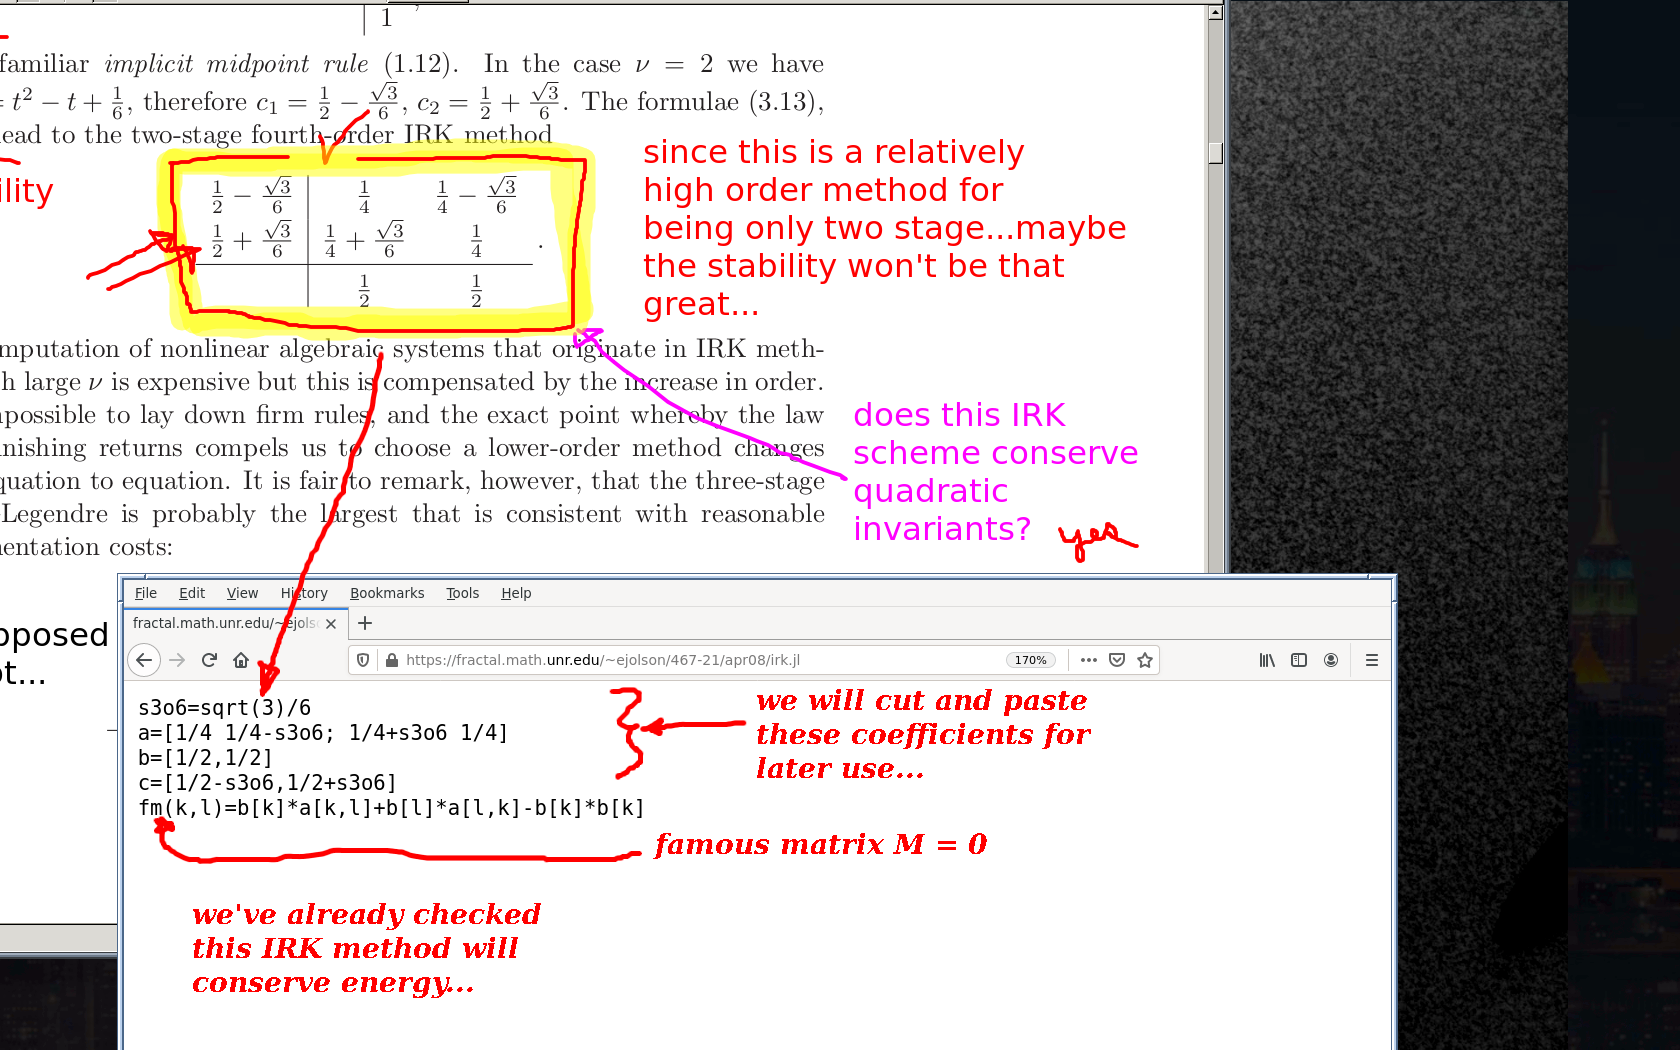Go to the Firefox home page

click(241, 660)
